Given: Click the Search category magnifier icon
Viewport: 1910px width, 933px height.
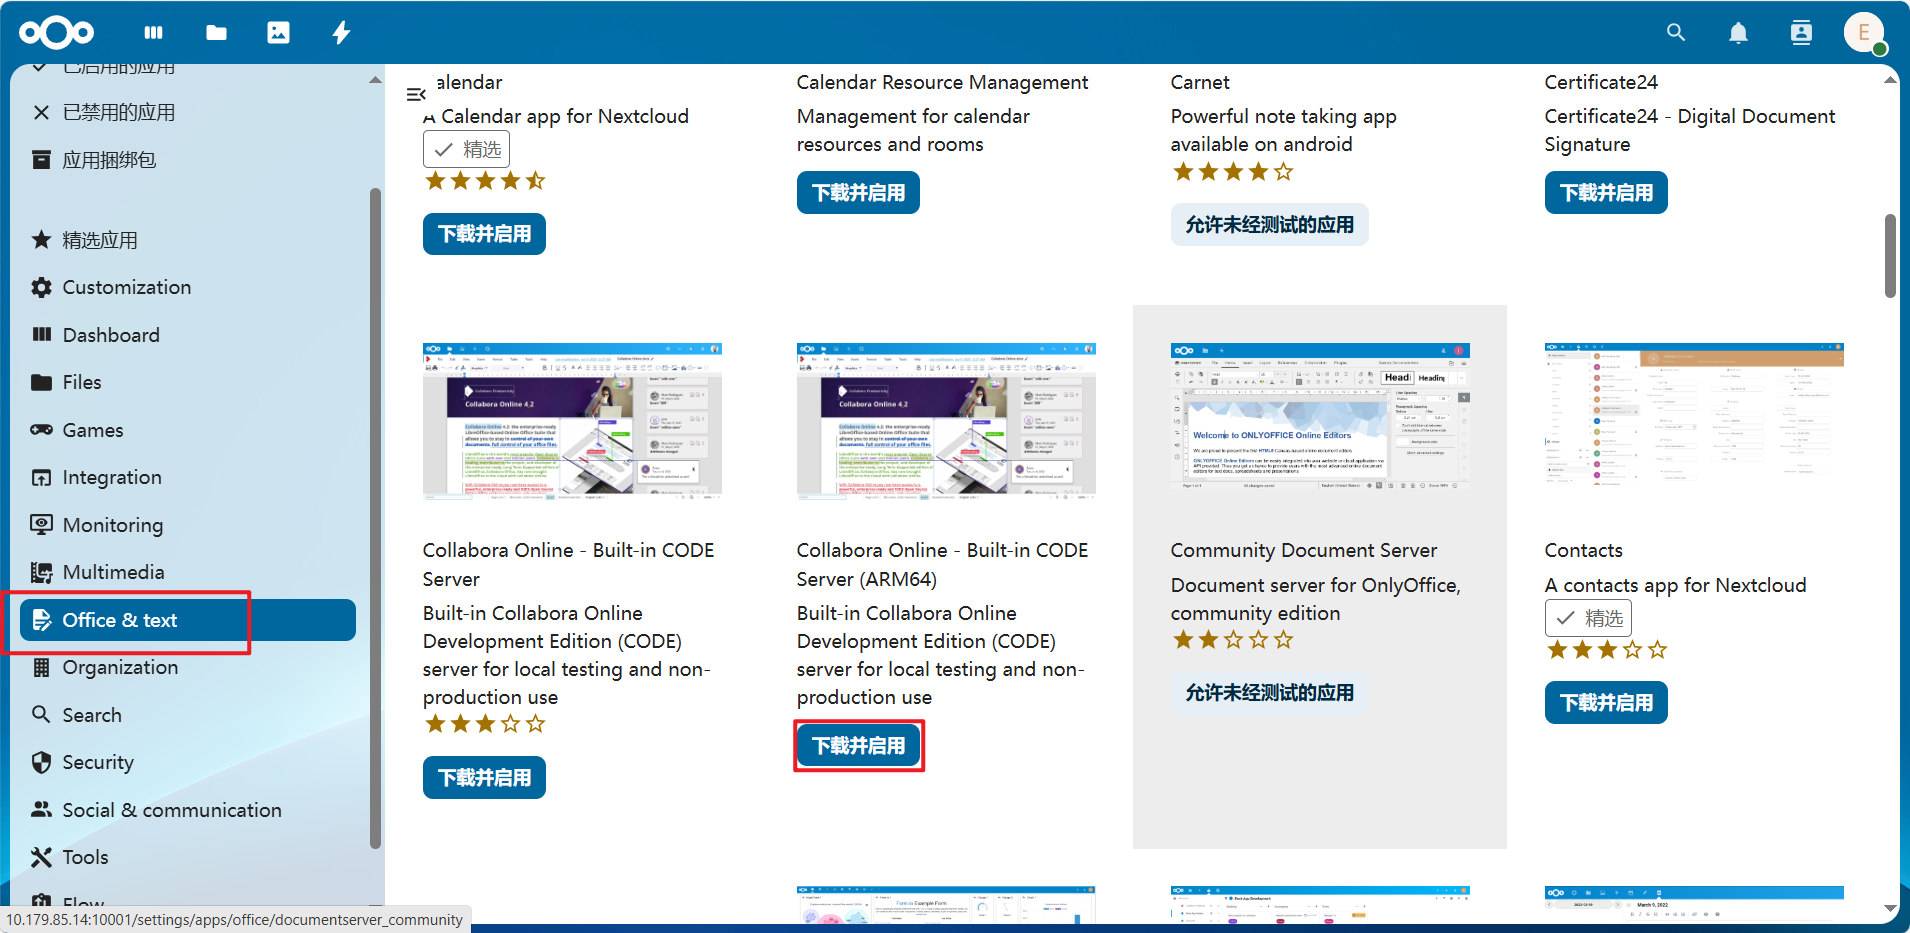Looking at the screenshot, I should (x=41, y=715).
